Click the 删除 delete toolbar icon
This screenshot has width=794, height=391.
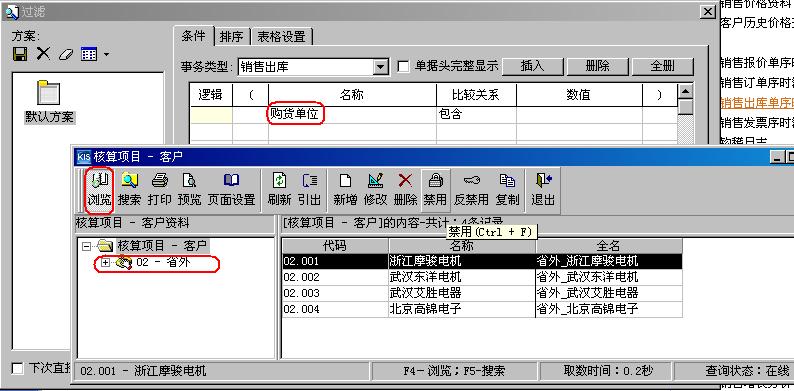(x=405, y=189)
